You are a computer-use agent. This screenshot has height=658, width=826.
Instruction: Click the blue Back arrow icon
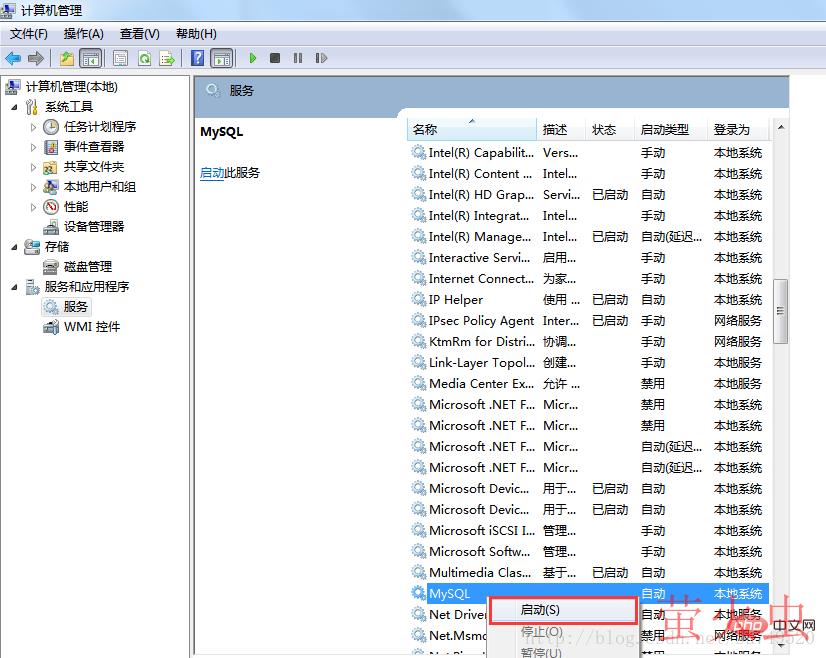coord(14,59)
